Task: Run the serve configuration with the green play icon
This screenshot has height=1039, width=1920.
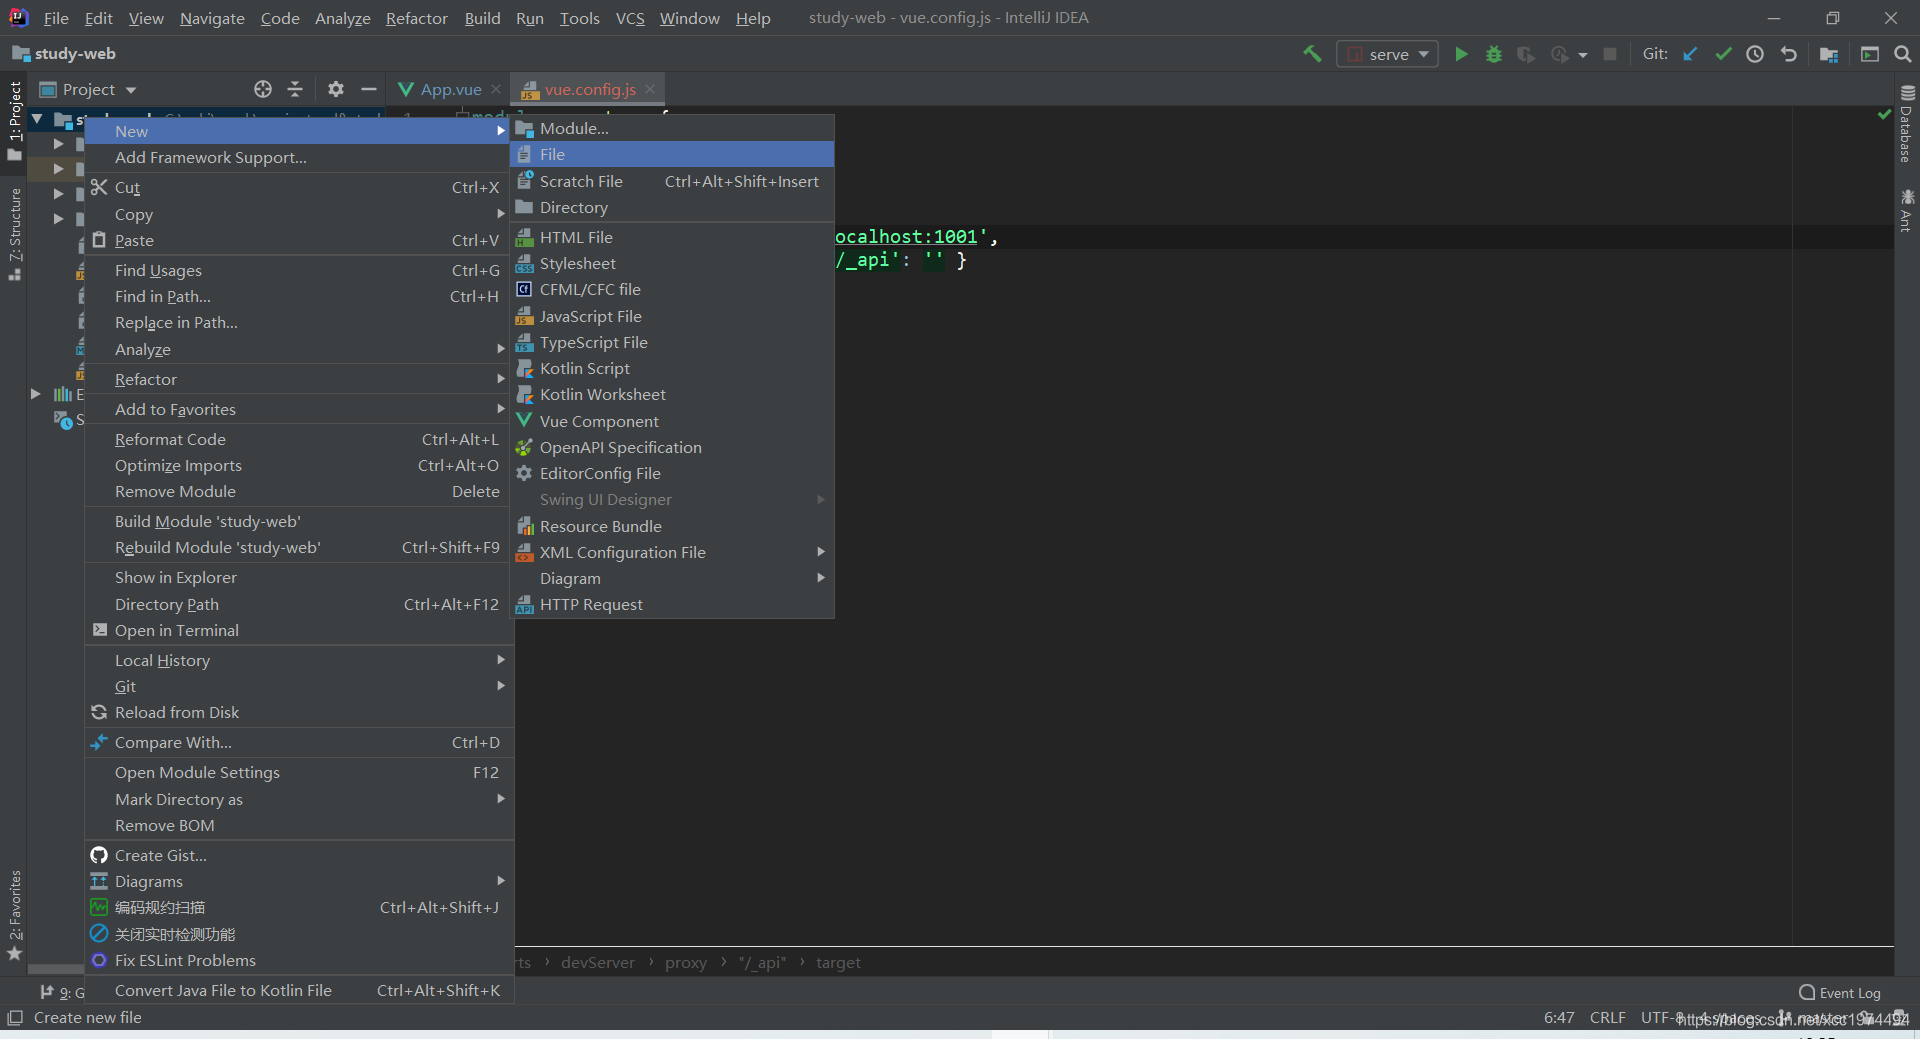Action: pos(1461,54)
